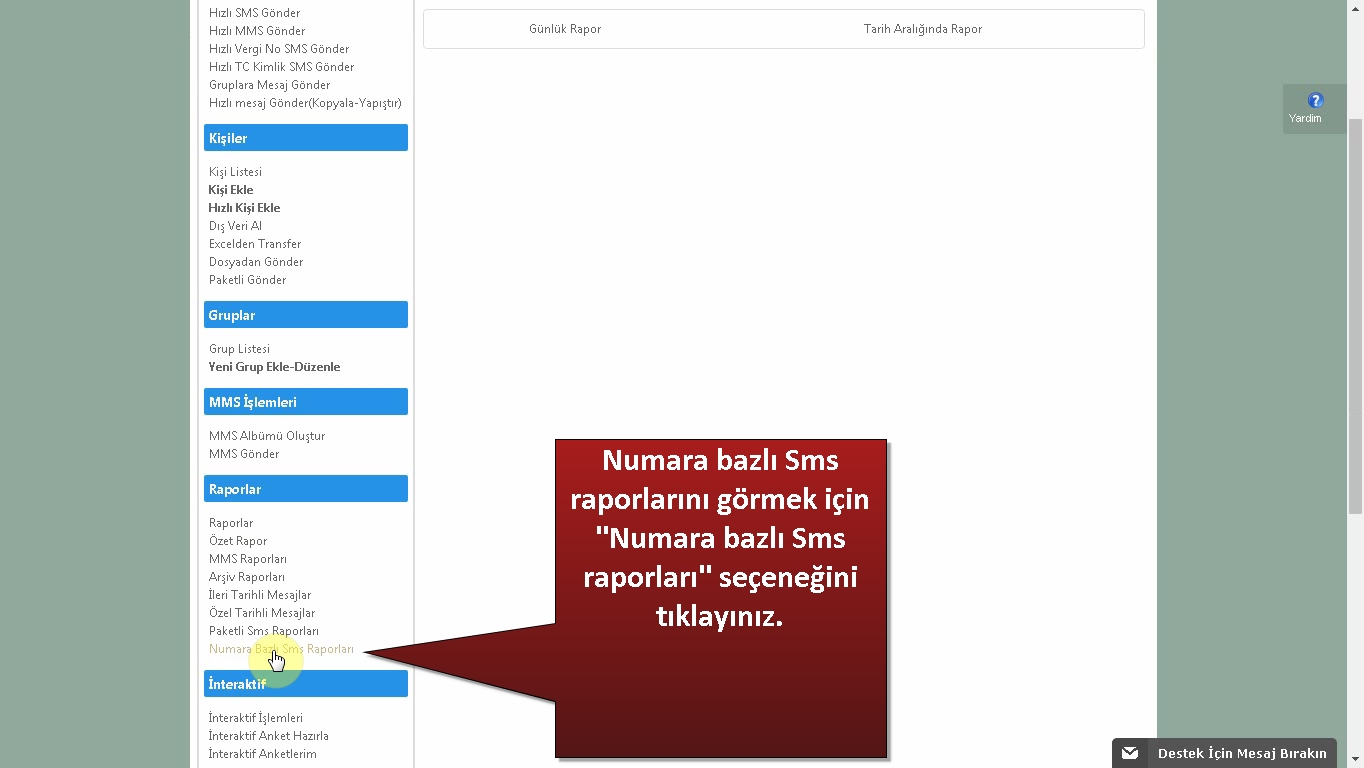Open Paketli Sms Raporları link

263,631
